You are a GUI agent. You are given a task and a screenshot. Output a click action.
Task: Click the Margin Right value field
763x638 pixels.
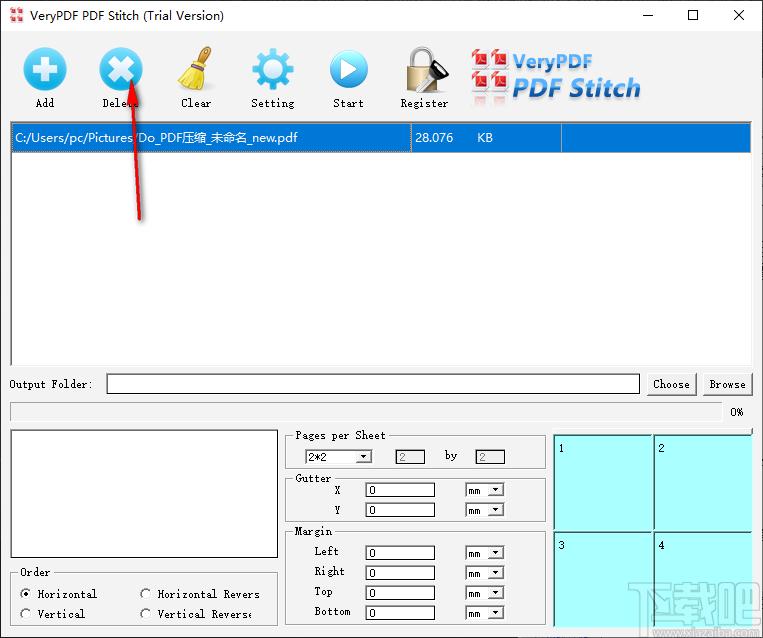[x=400, y=572]
